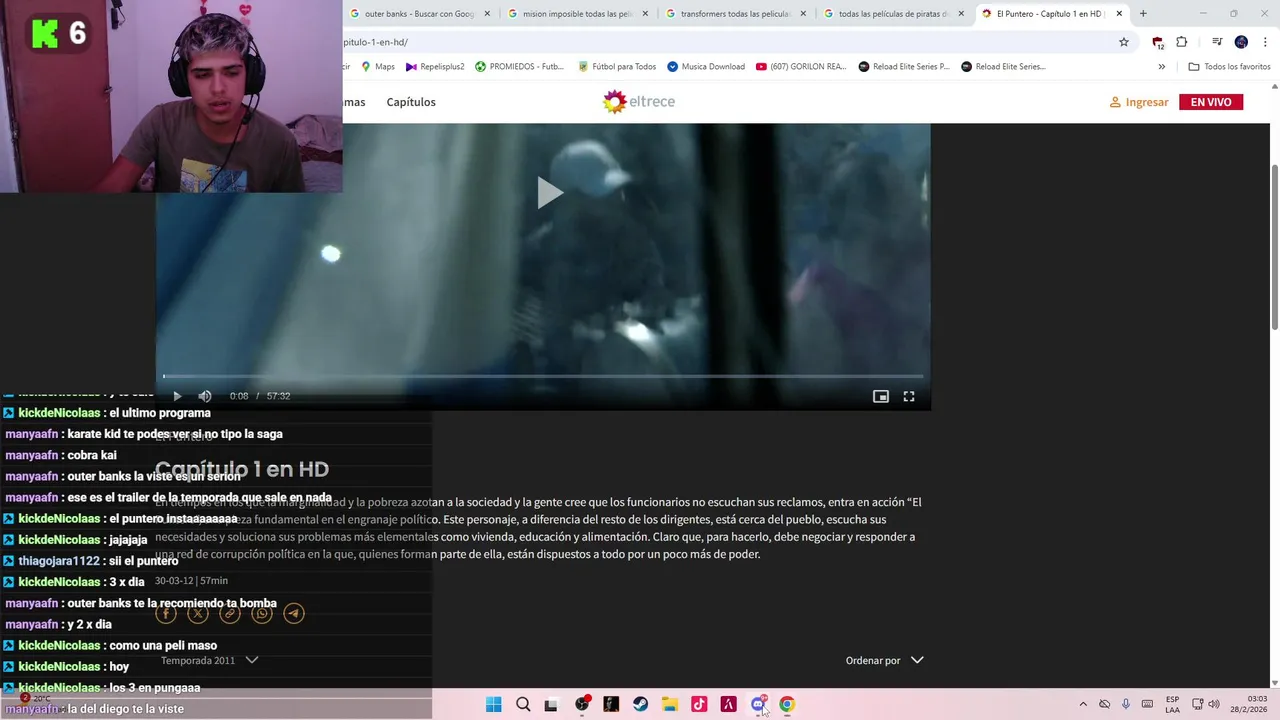Open the Musica Download bookmark
The width and height of the screenshot is (1280, 720).
pyautogui.click(x=706, y=67)
